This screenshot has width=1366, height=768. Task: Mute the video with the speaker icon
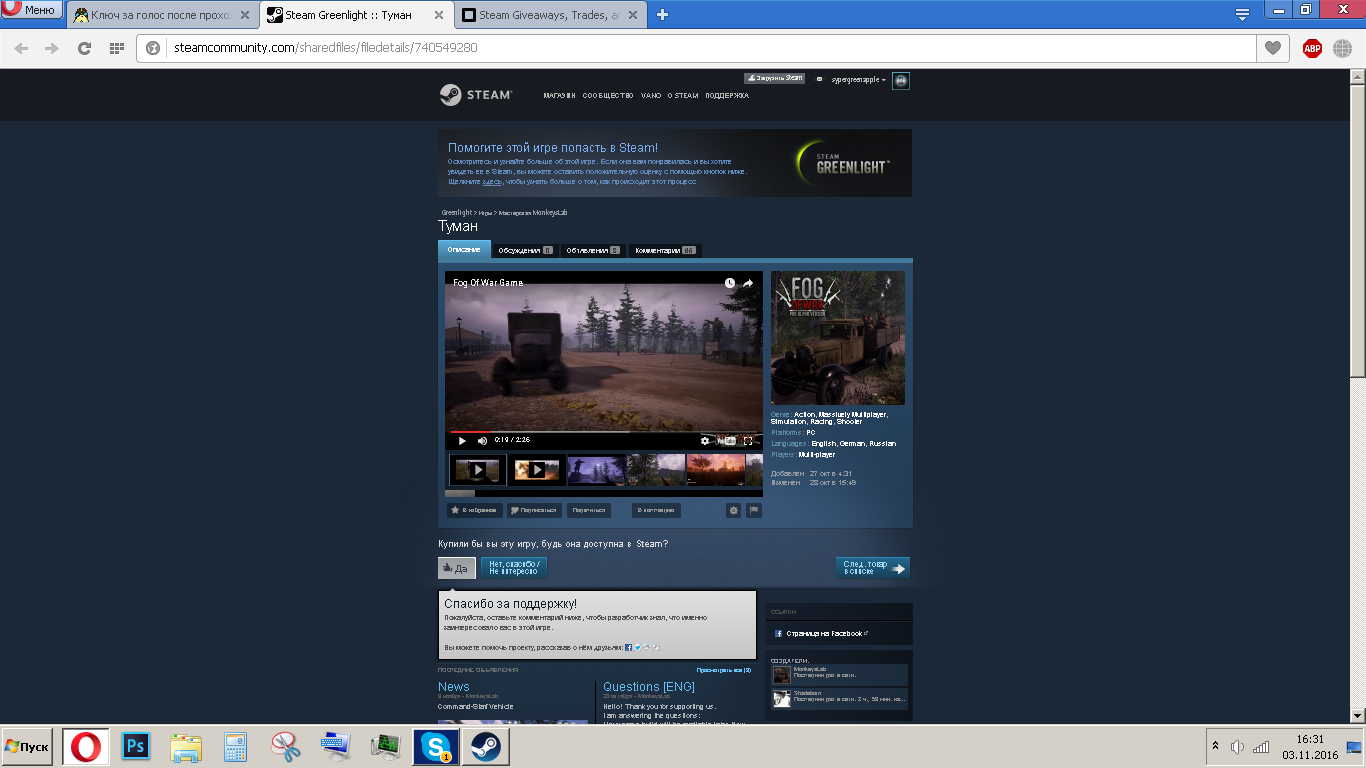tap(482, 440)
